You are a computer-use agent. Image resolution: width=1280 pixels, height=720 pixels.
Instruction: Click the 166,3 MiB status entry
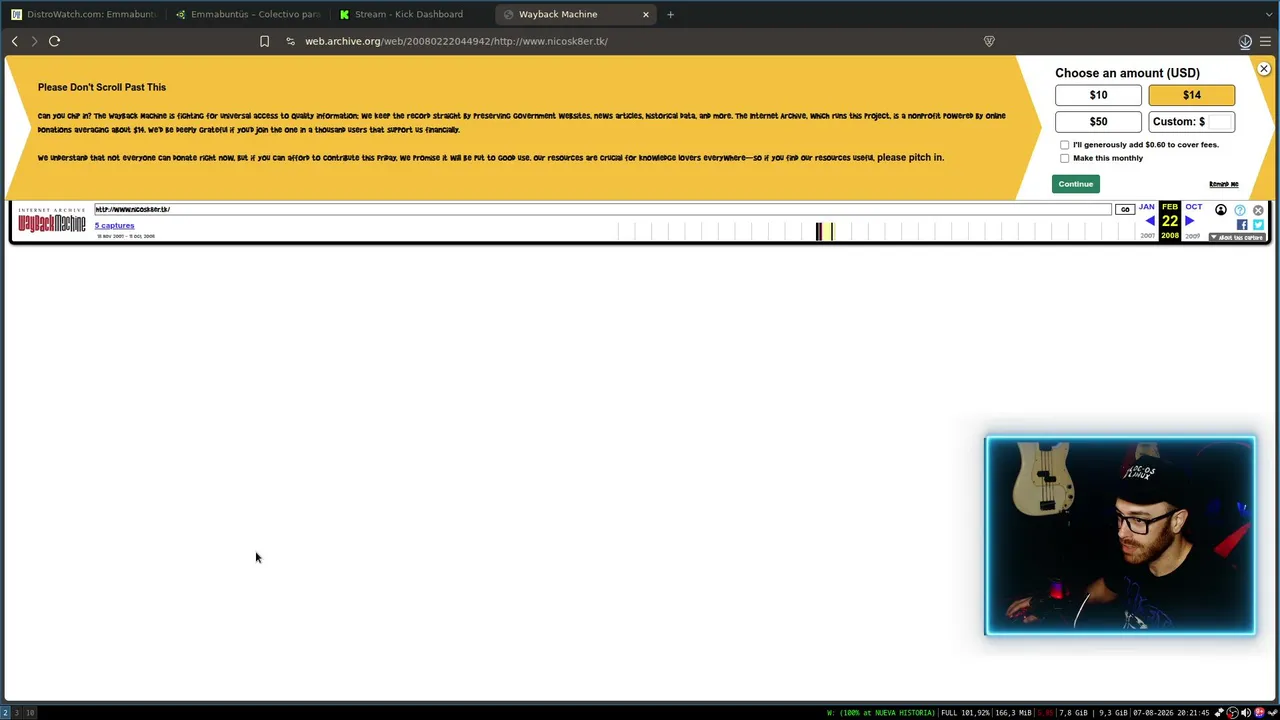coord(1013,713)
